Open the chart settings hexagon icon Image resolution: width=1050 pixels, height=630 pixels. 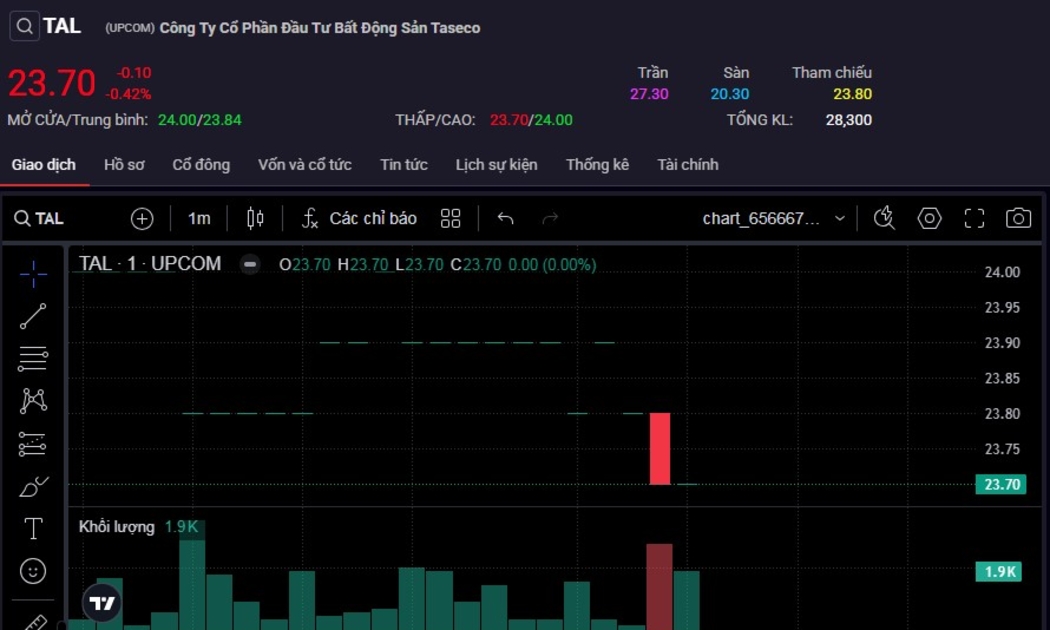point(930,218)
